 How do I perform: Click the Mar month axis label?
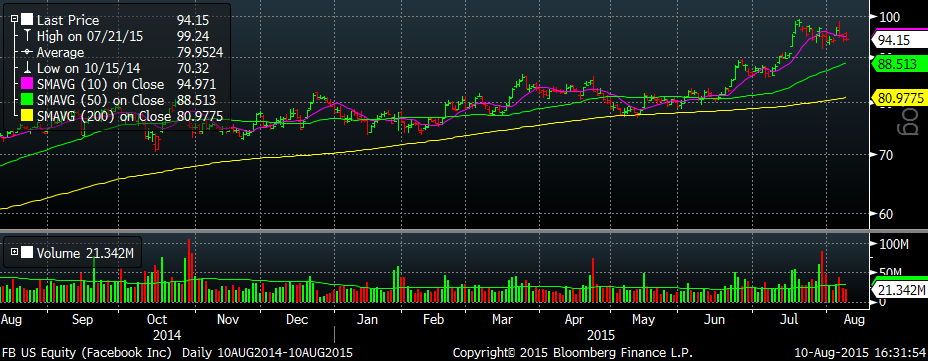503,320
